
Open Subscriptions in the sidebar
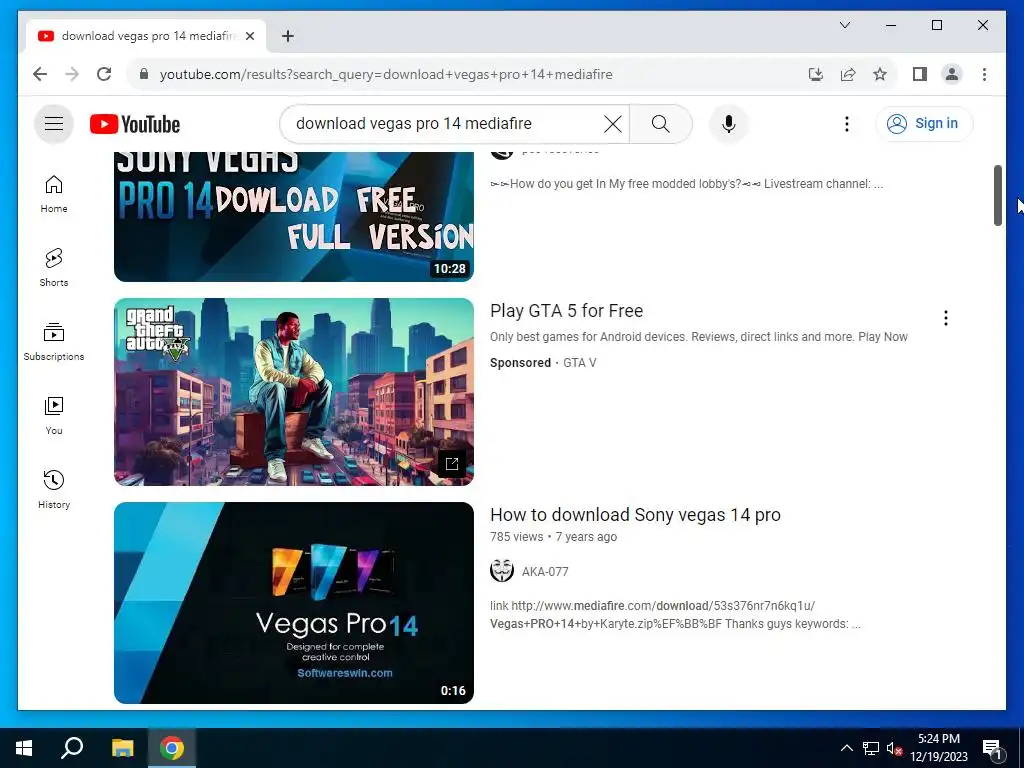[54, 342]
